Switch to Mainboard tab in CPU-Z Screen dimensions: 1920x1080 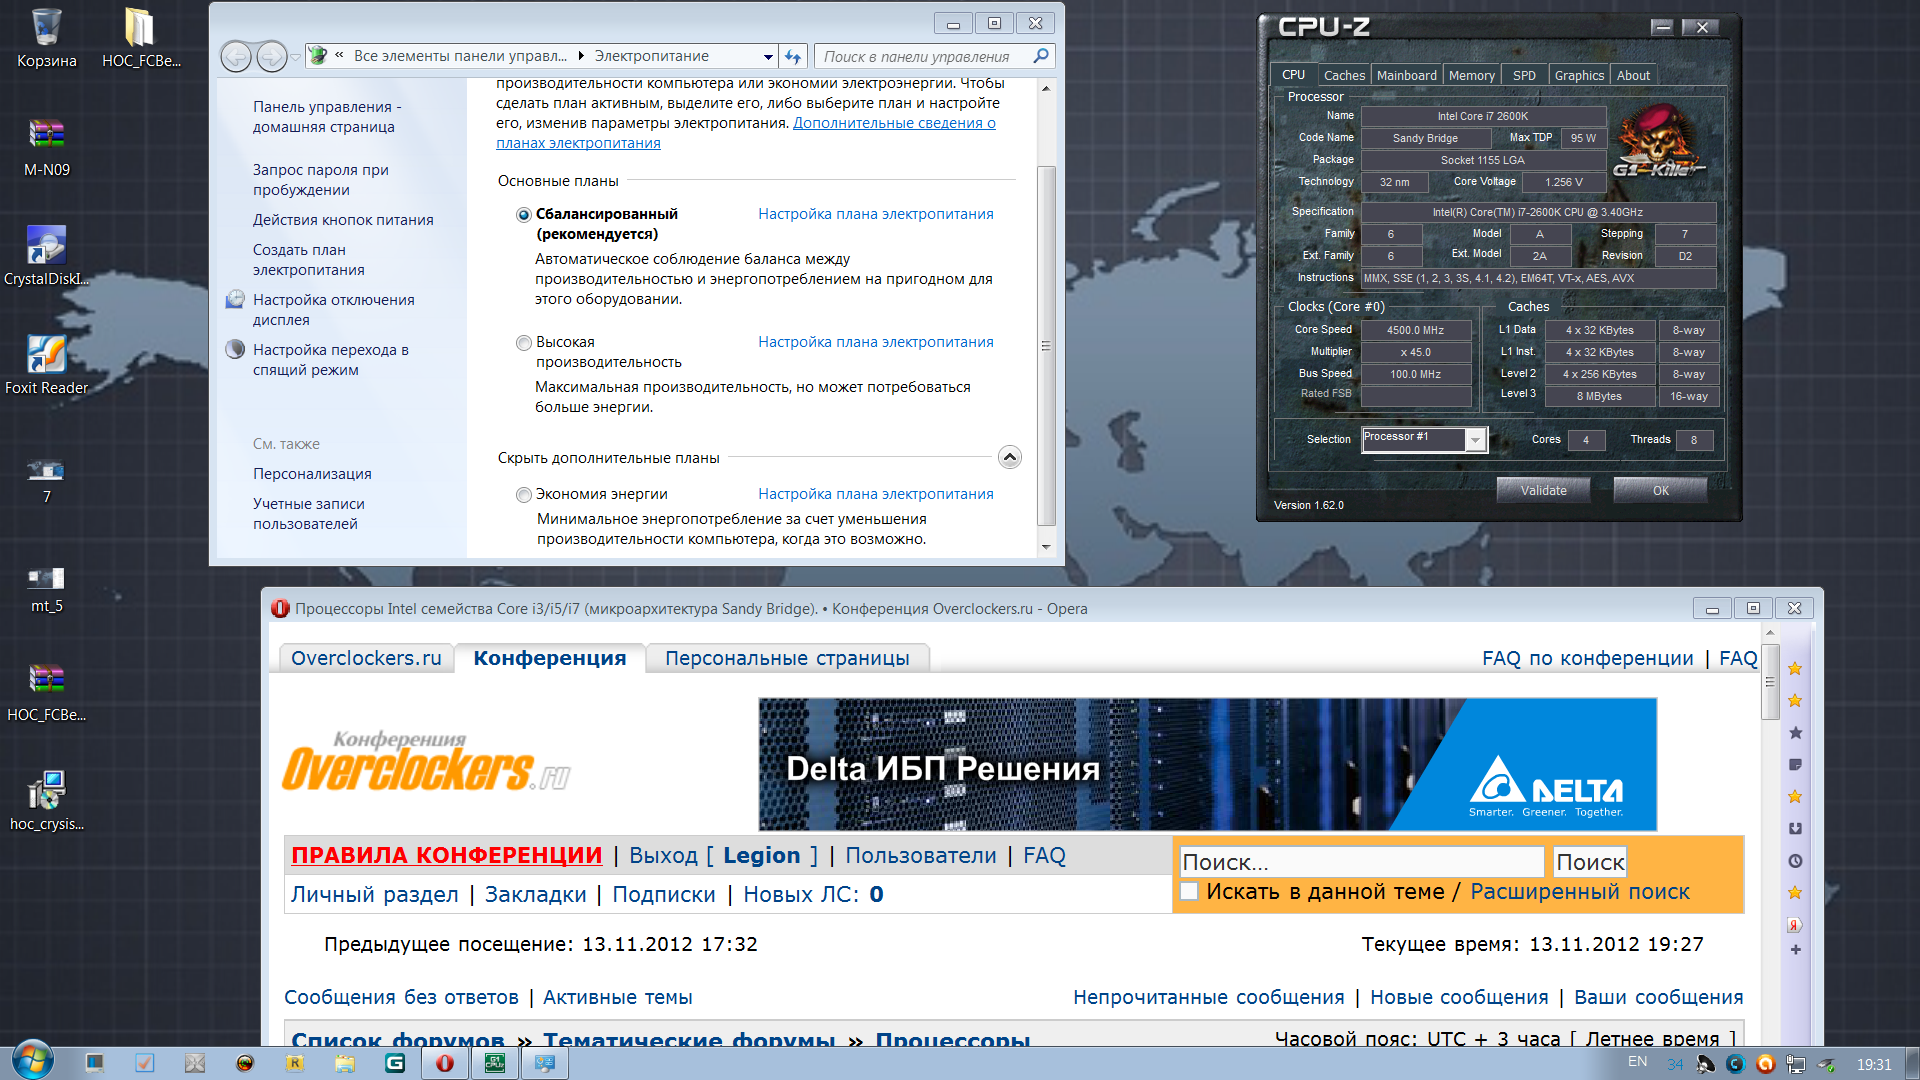(1406, 75)
